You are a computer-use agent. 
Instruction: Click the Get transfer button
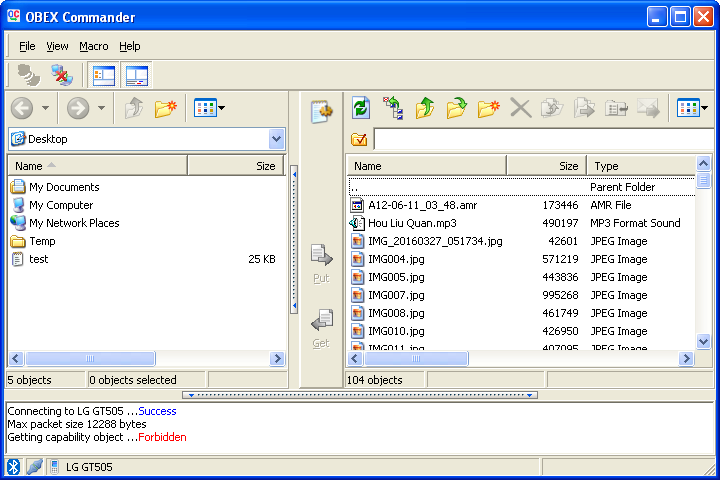[x=321, y=329]
